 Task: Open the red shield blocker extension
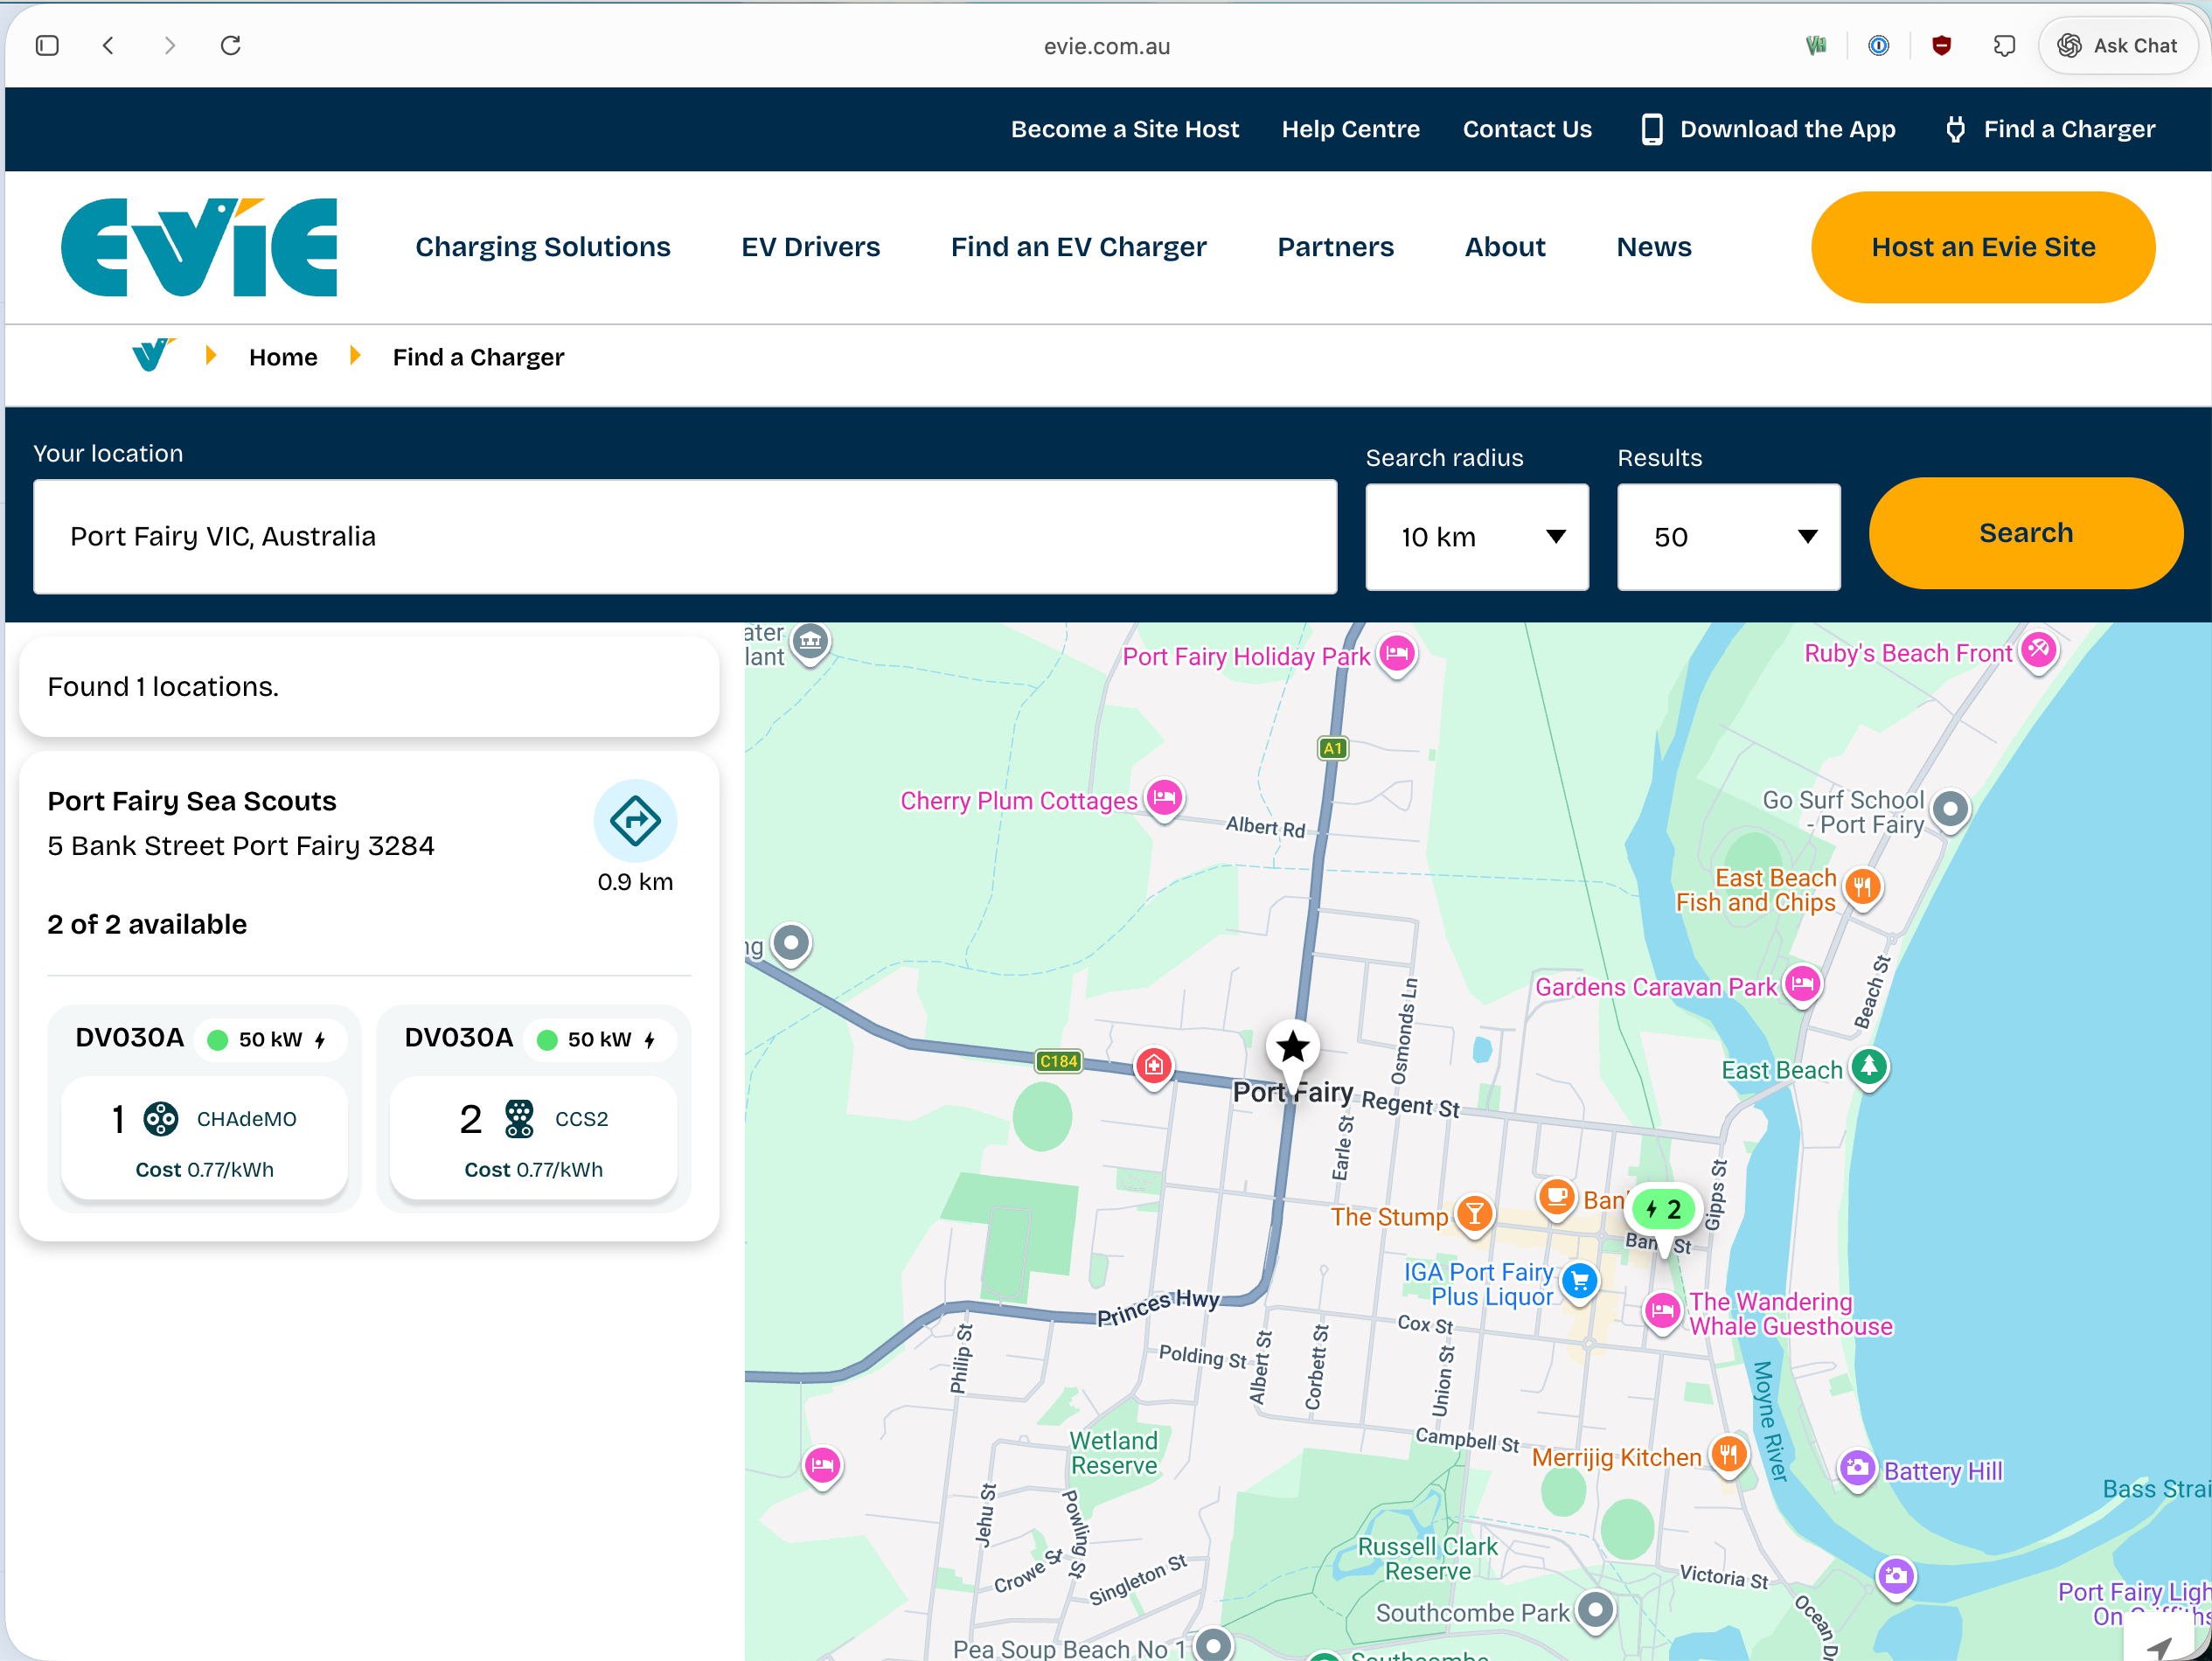pyautogui.click(x=1941, y=46)
